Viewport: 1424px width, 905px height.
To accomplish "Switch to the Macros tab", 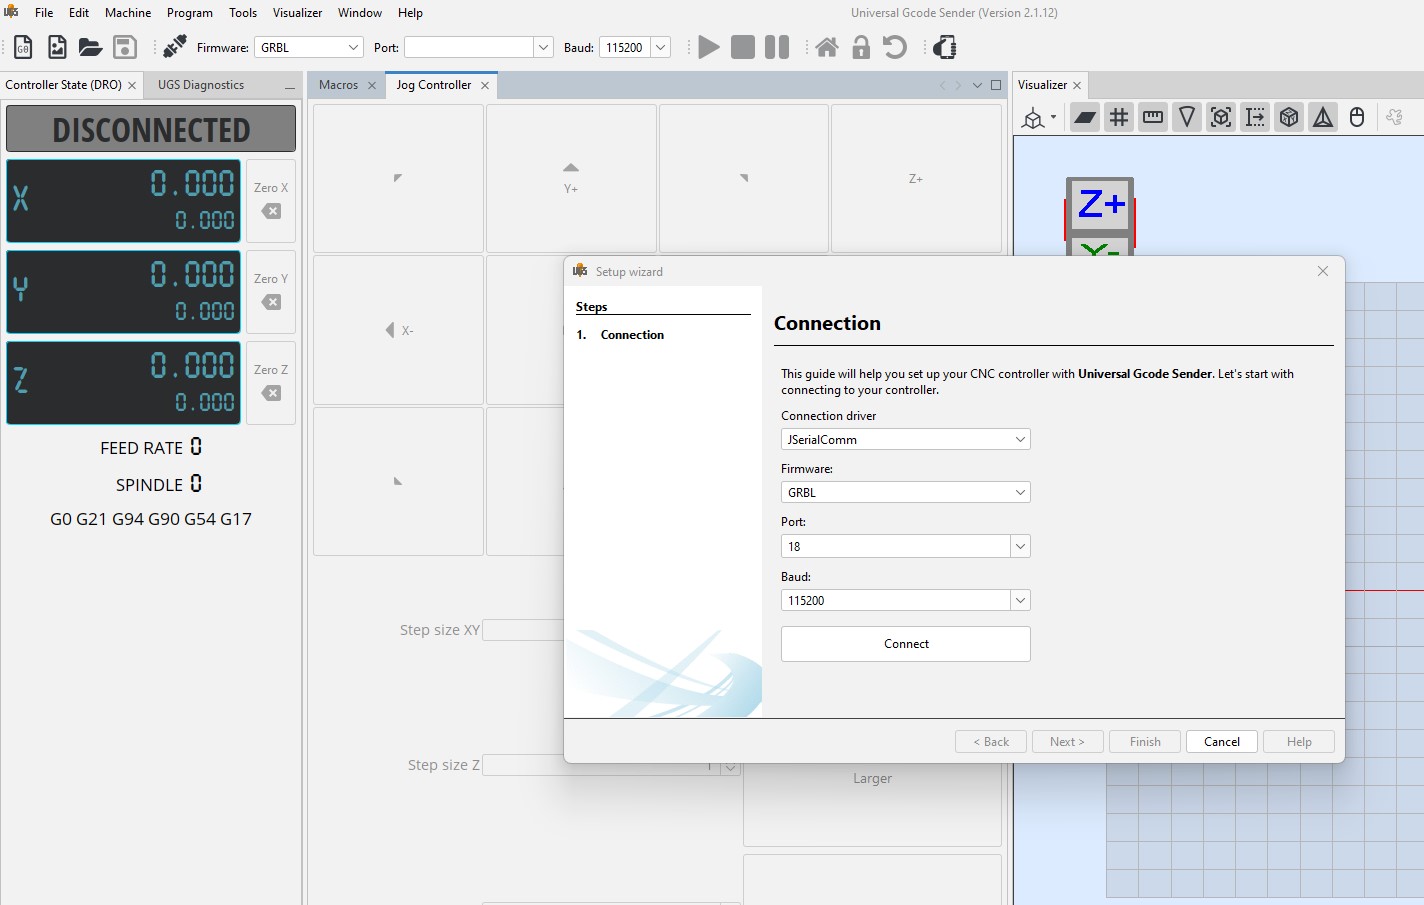I will click(x=338, y=85).
